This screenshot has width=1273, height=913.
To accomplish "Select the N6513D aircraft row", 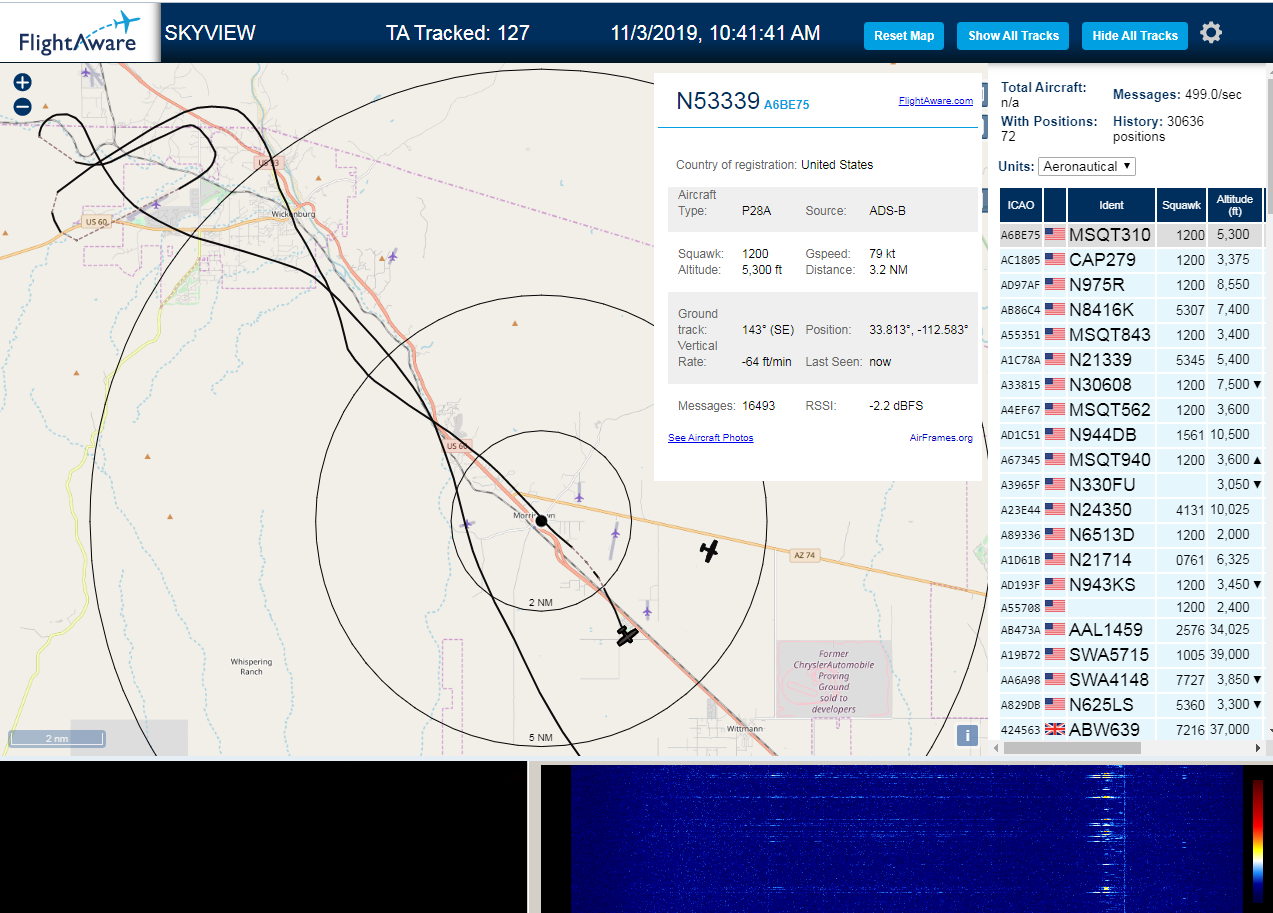I will point(1132,535).
